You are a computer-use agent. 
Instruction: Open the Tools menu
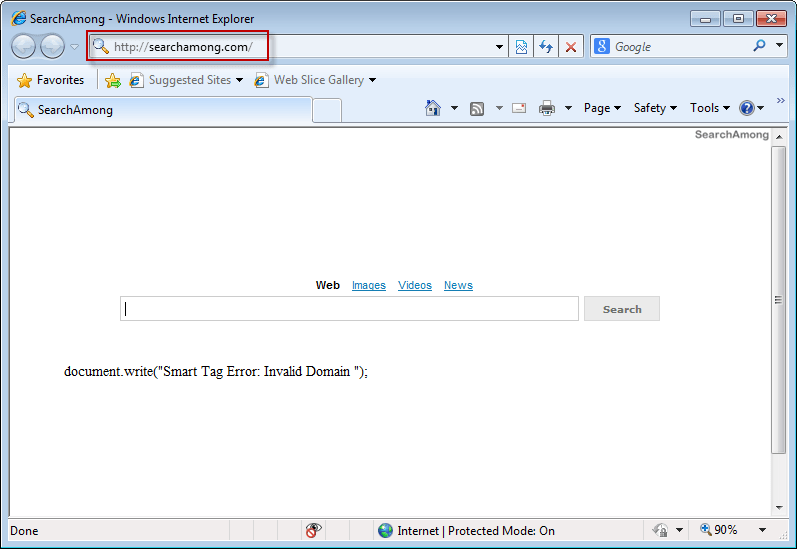[x=710, y=108]
